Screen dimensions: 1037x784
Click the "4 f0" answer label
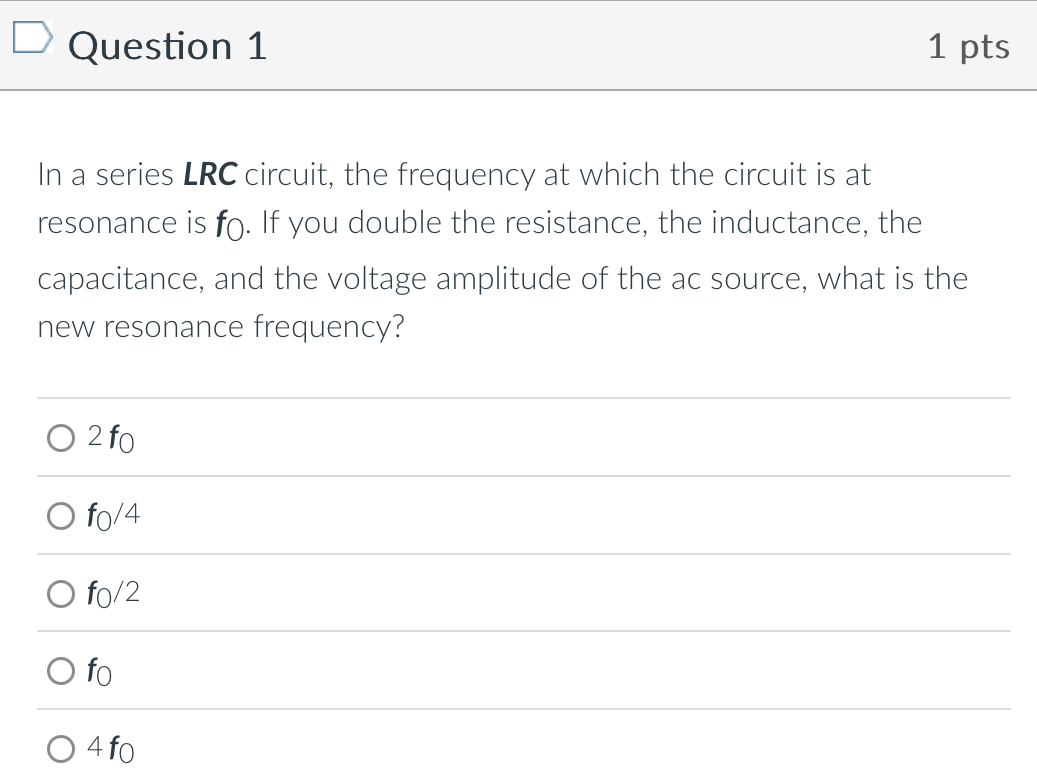coord(112,748)
